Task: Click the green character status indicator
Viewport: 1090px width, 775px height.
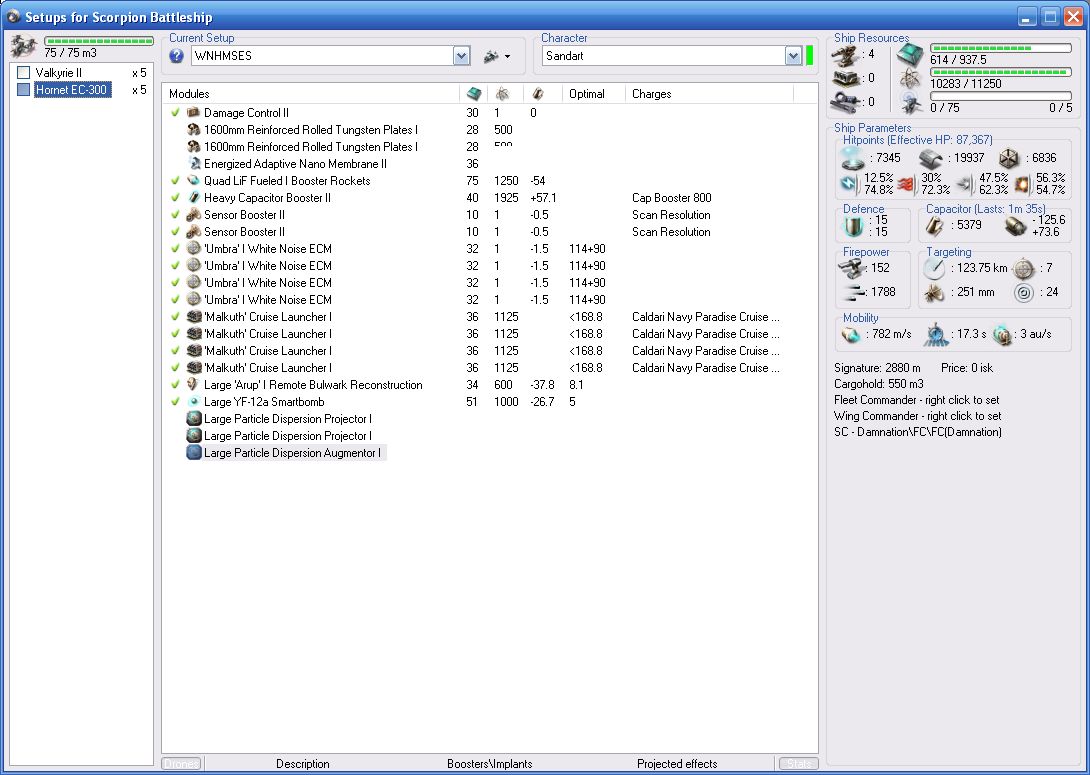Action: (x=809, y=56)
